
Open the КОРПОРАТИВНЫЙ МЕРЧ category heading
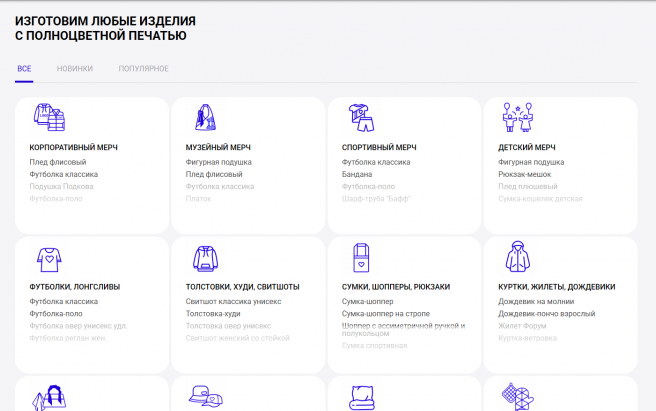pyautogui.click(x=74, y=147)
